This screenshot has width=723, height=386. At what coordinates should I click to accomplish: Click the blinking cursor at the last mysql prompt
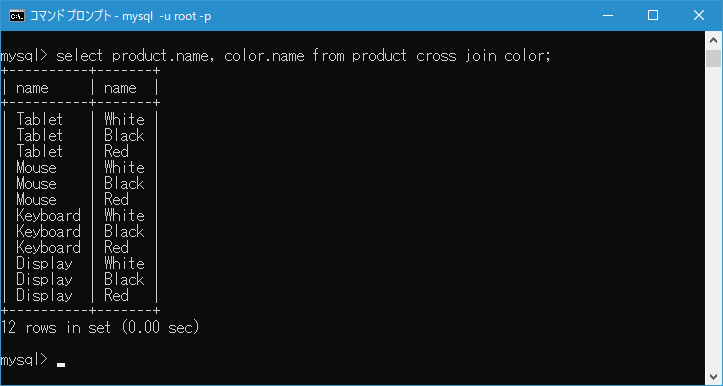point(61,365)
